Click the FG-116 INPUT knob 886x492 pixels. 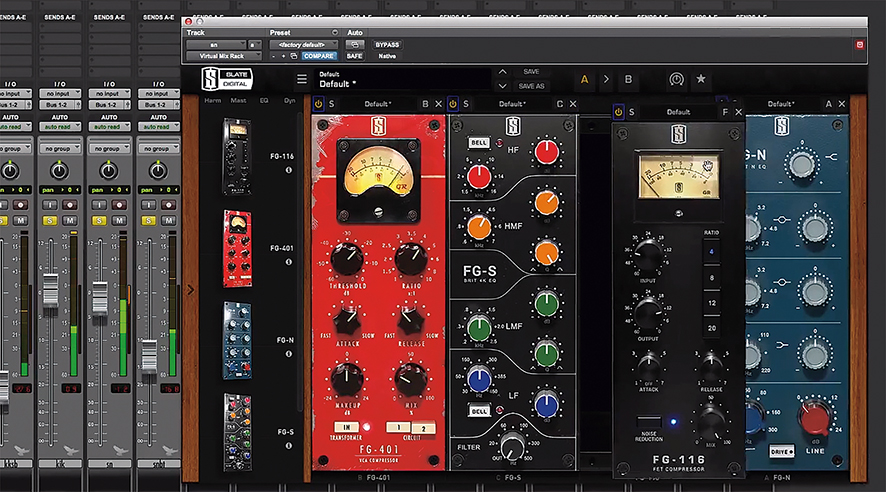pyautogui.click(x=648, y=254)
